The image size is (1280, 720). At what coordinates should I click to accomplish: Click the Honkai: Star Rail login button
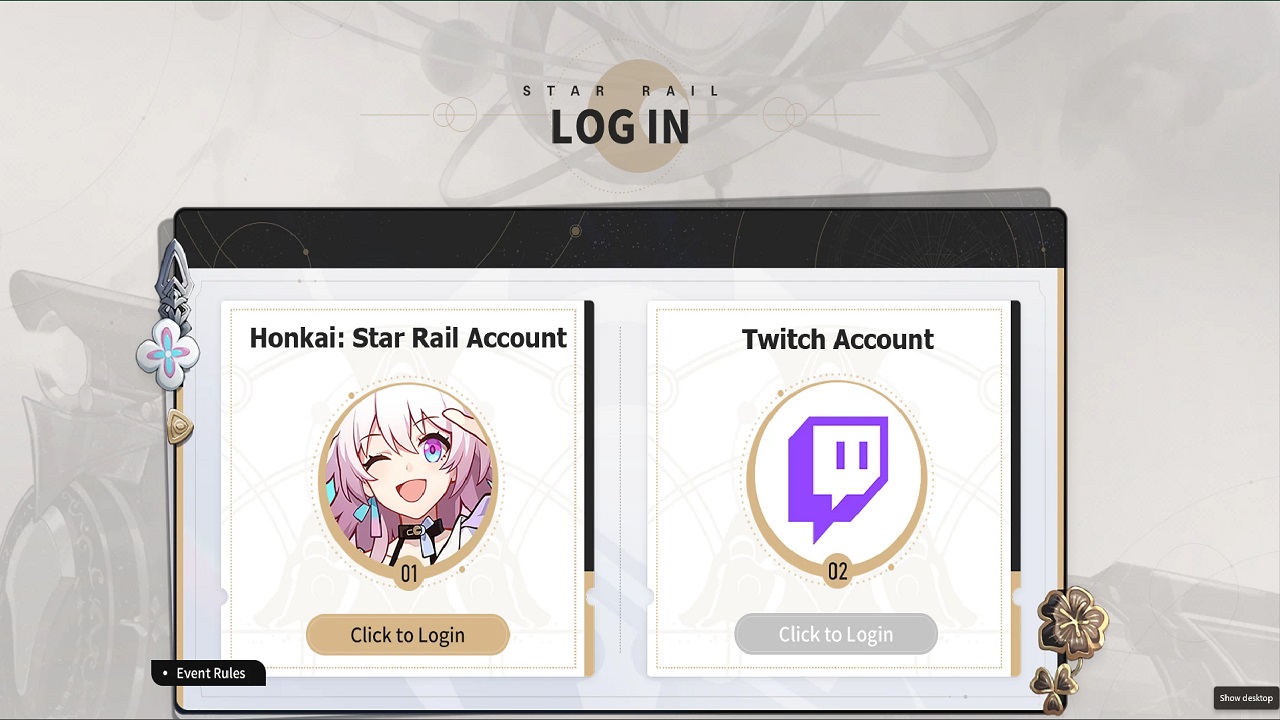pyautogui.click(x=408, y=635)
